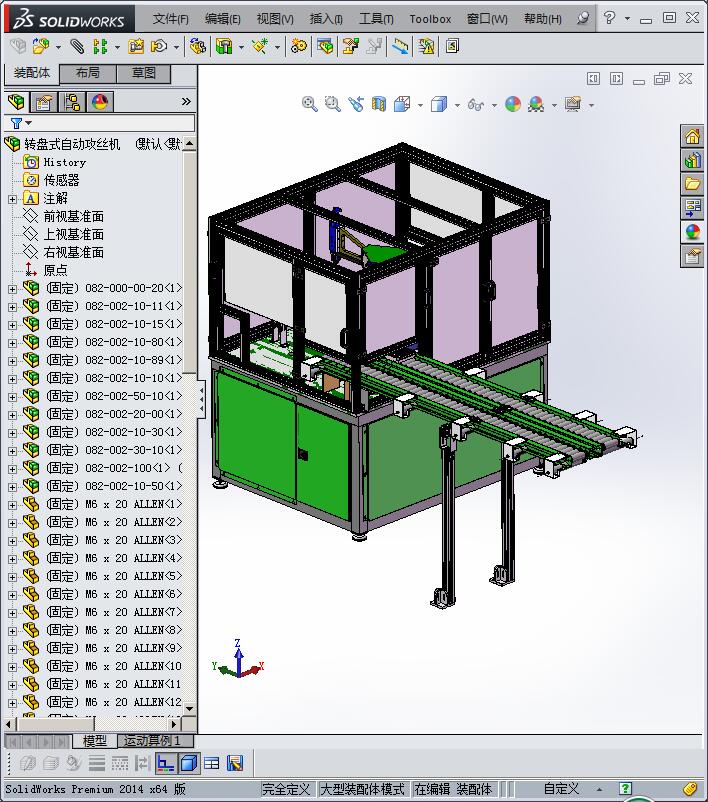The height and width of the screenshot is (802, 708).
Task: Click the Show Hidden Components icon
Action: coord(197,47)
